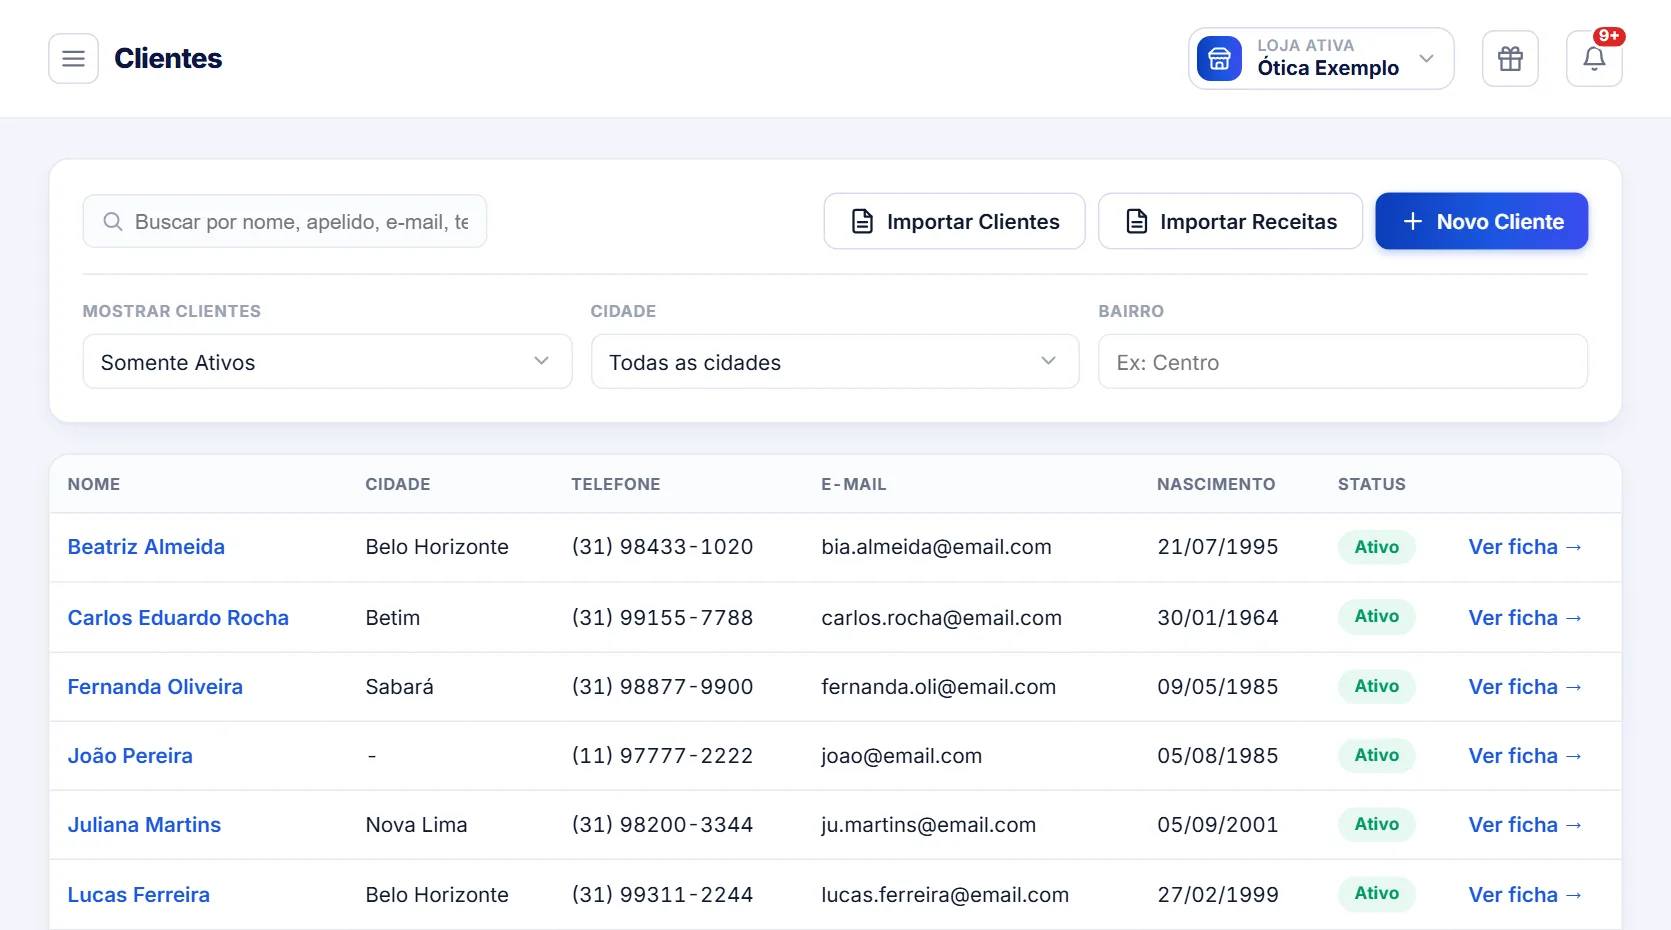
Task: Click the Nova Lima city cell
Action: coord(416,825)
